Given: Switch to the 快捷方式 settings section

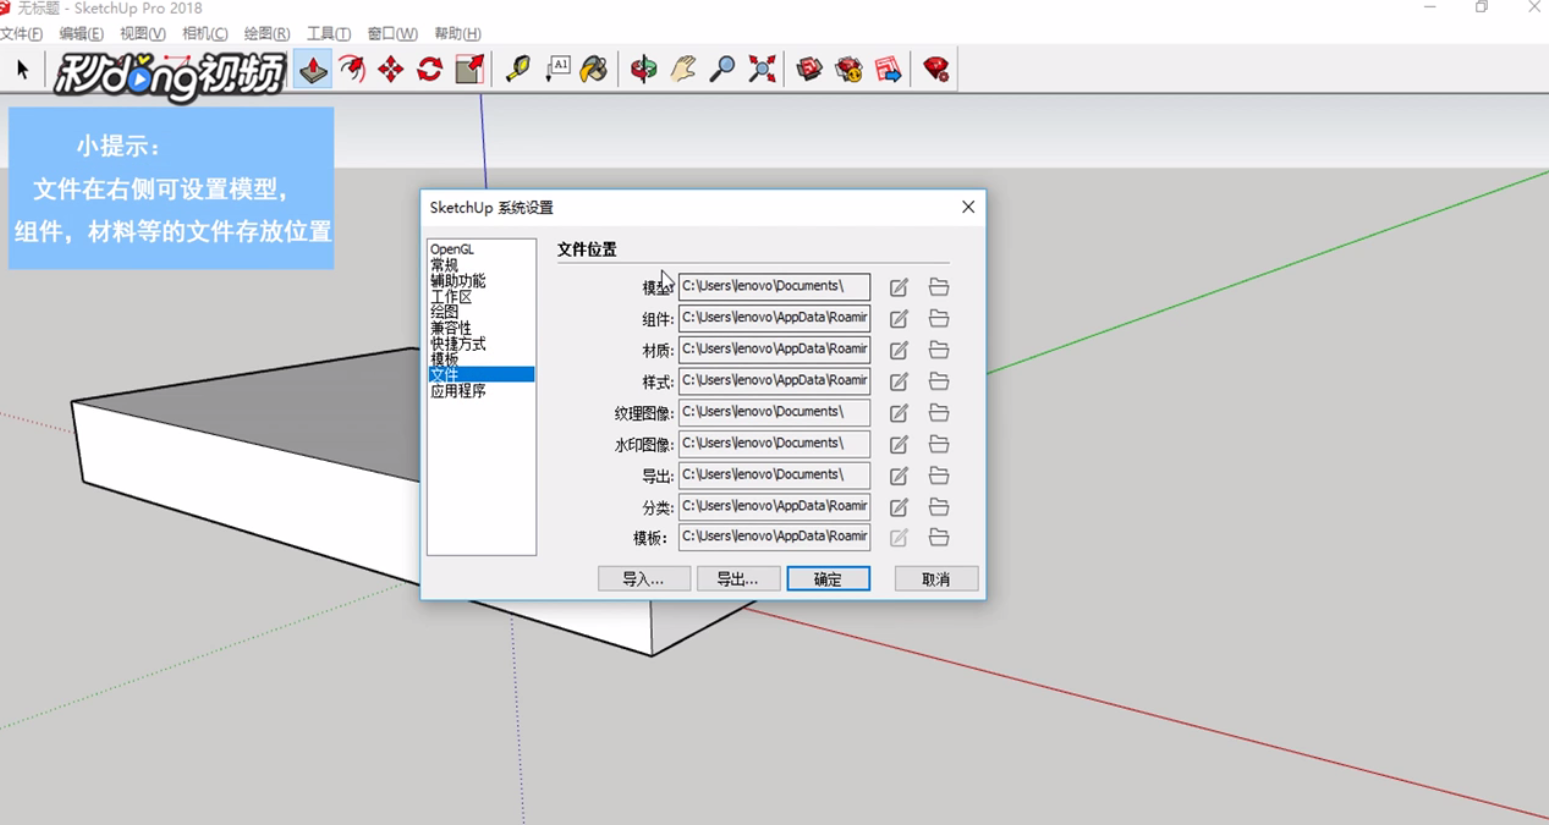Looking at the screenshot, I should click(460, 343).
